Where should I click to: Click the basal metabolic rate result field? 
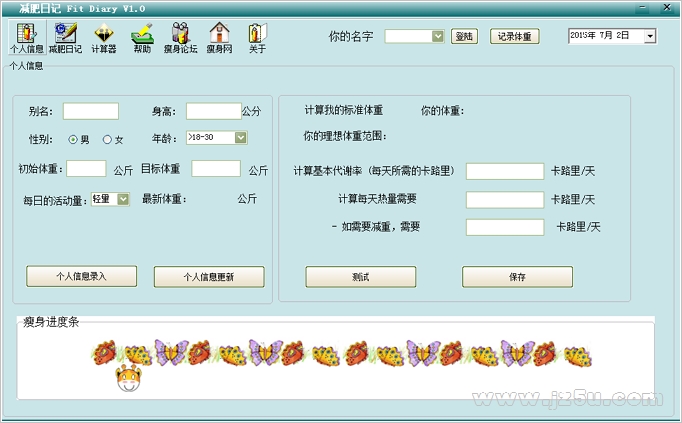(505, 171)
